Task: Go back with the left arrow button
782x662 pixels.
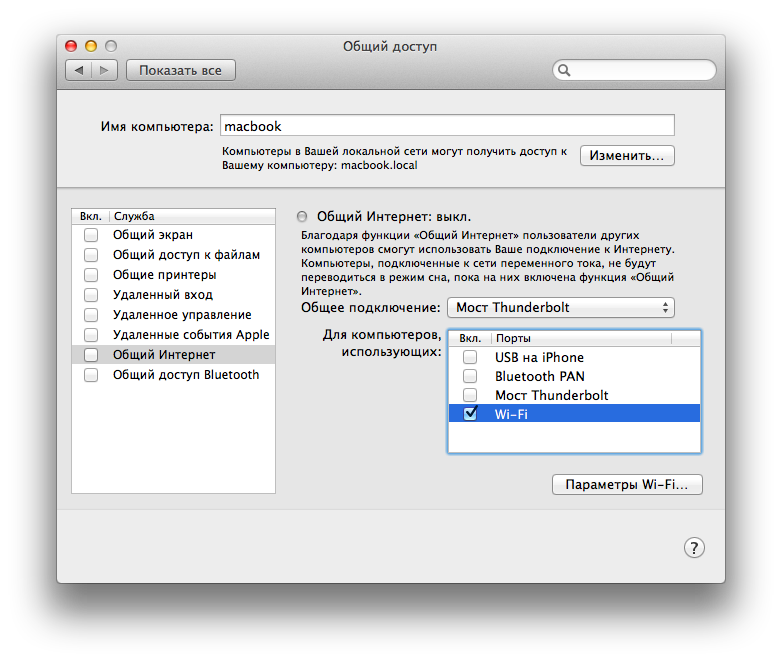Action: pyautogui.click(x=79, y=70)
